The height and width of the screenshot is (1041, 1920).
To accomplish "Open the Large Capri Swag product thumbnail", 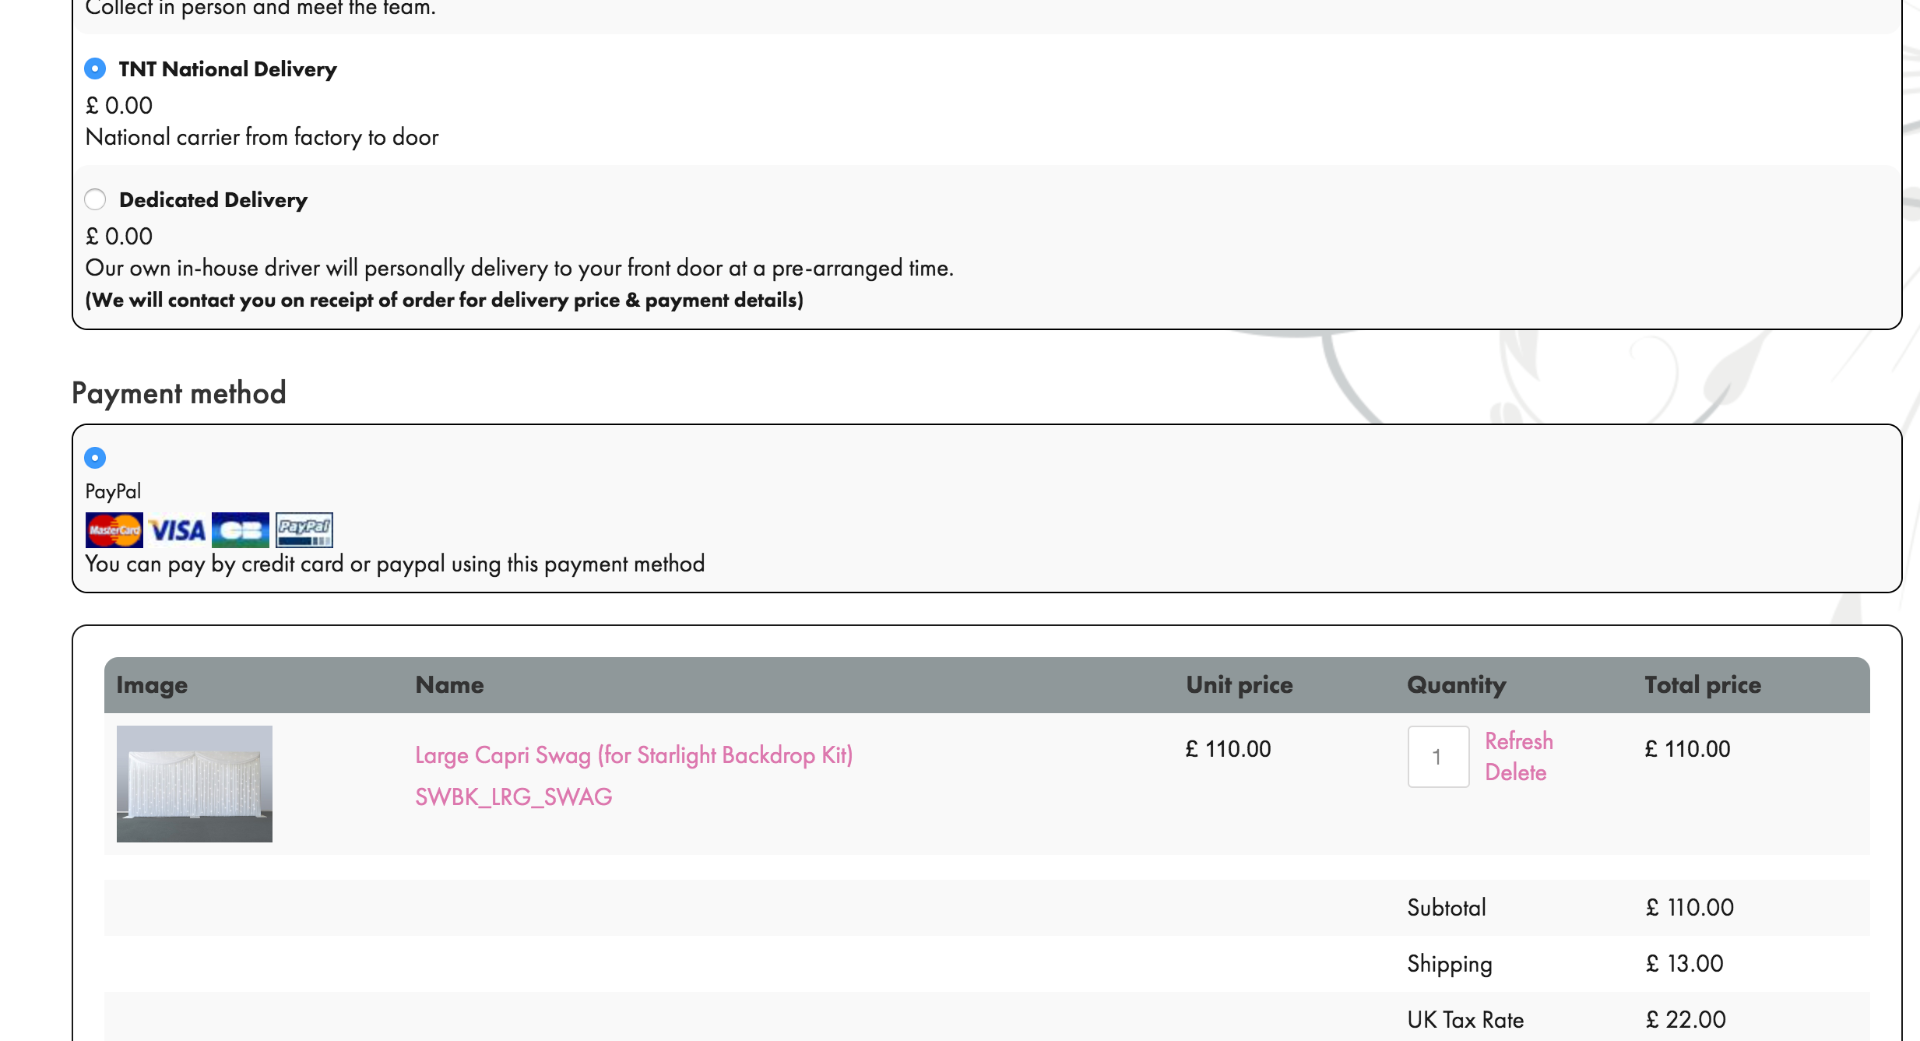I will coord(194,784).
